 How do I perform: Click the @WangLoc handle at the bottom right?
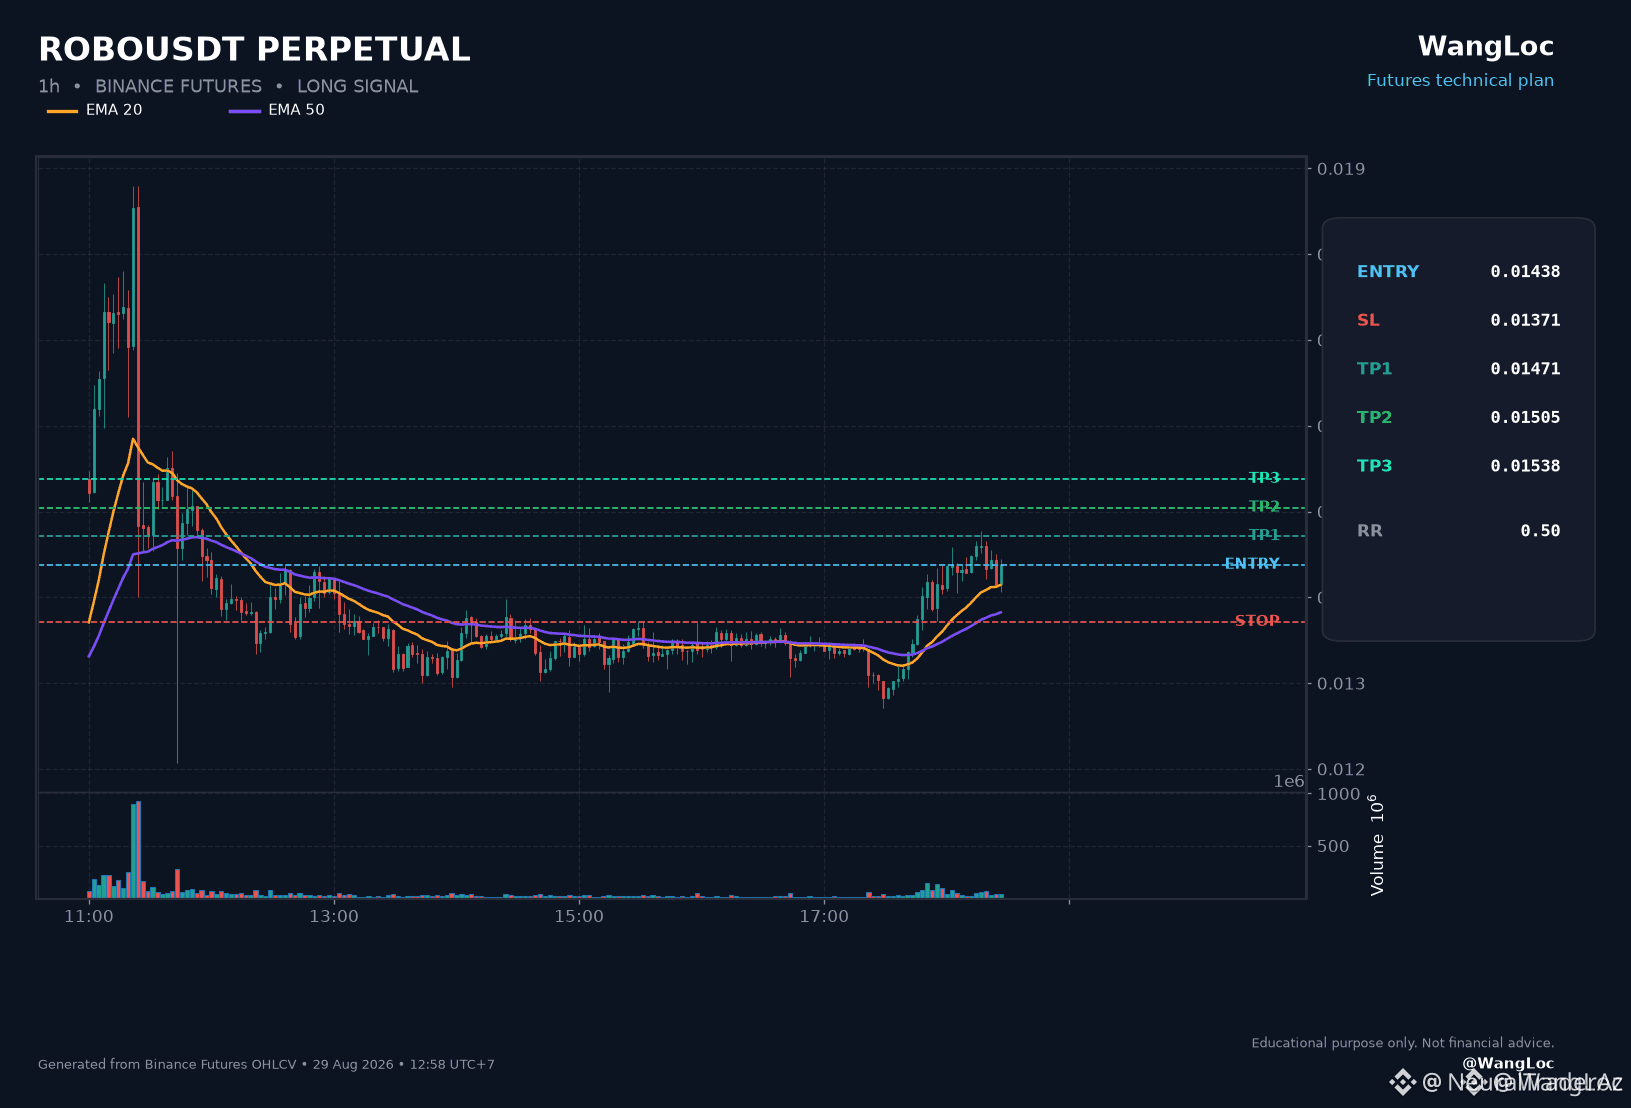[x=1508, y=1063]
